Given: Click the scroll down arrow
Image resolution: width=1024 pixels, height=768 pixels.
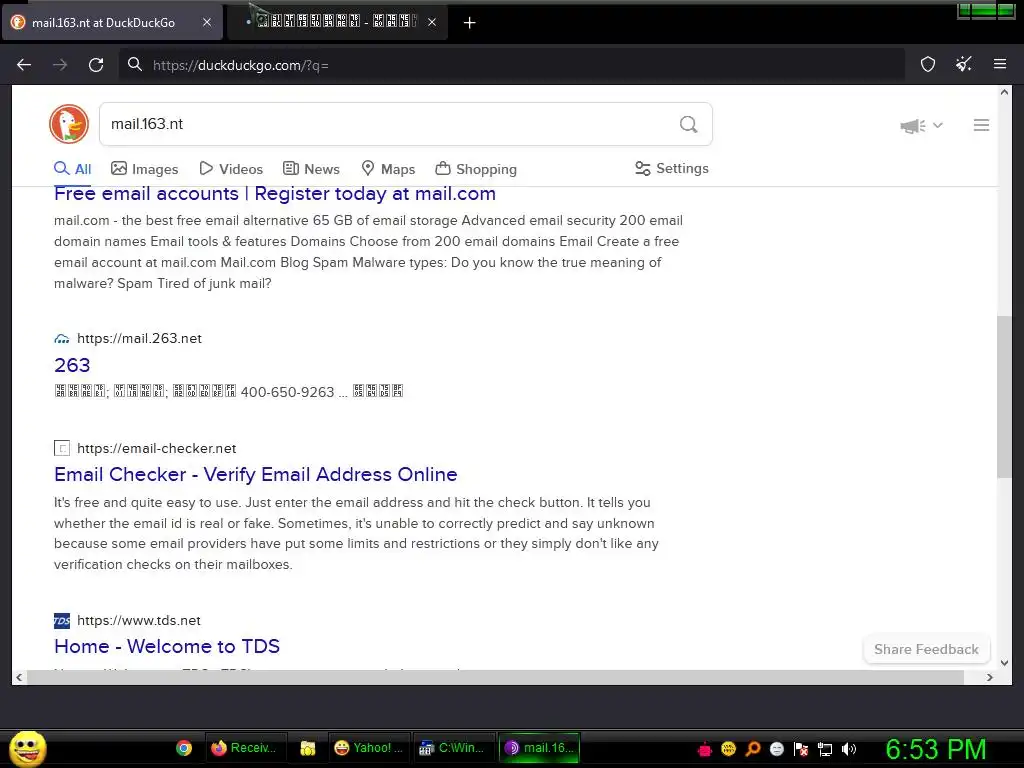Looking at the screenshot, I should tap(1004, 662).
